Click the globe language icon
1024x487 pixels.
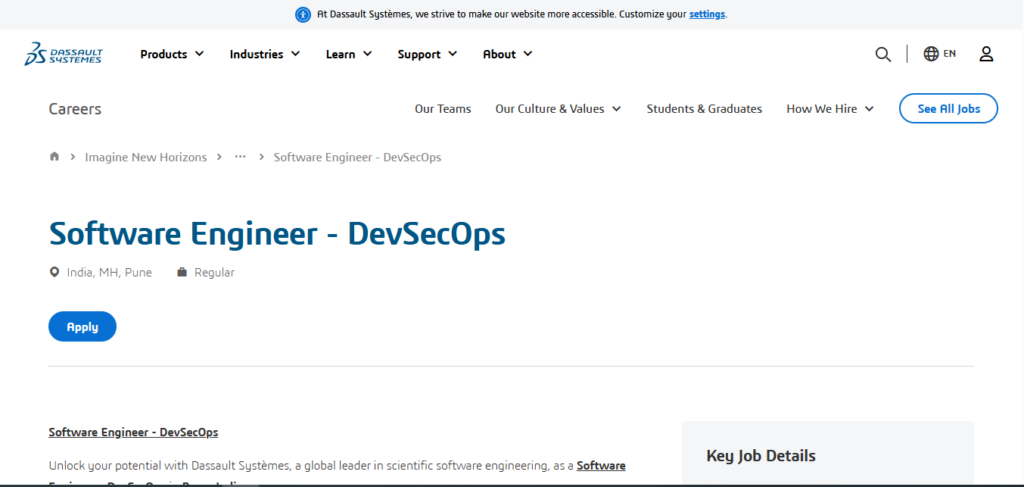tap(931, 54)
